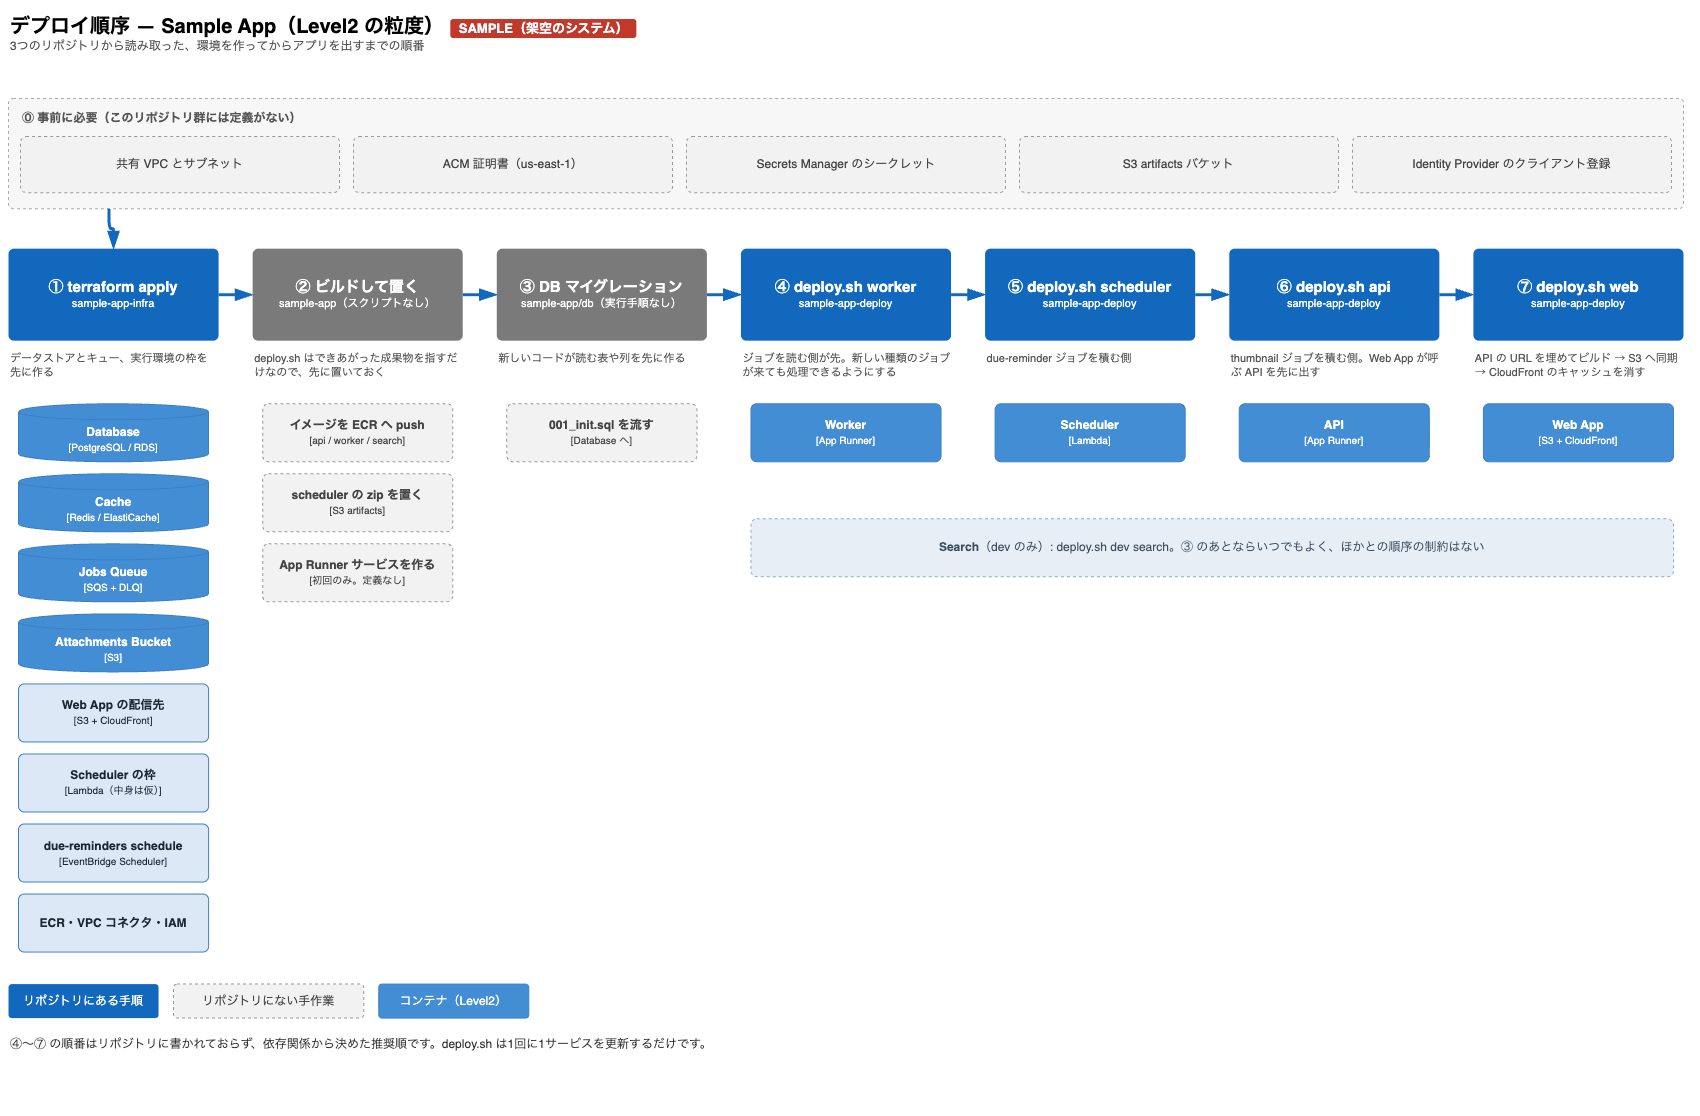Screen dimensions: 1700x1116
Task: Click the Worker [App Runner] container box
Action: click(x=846, y=433)
